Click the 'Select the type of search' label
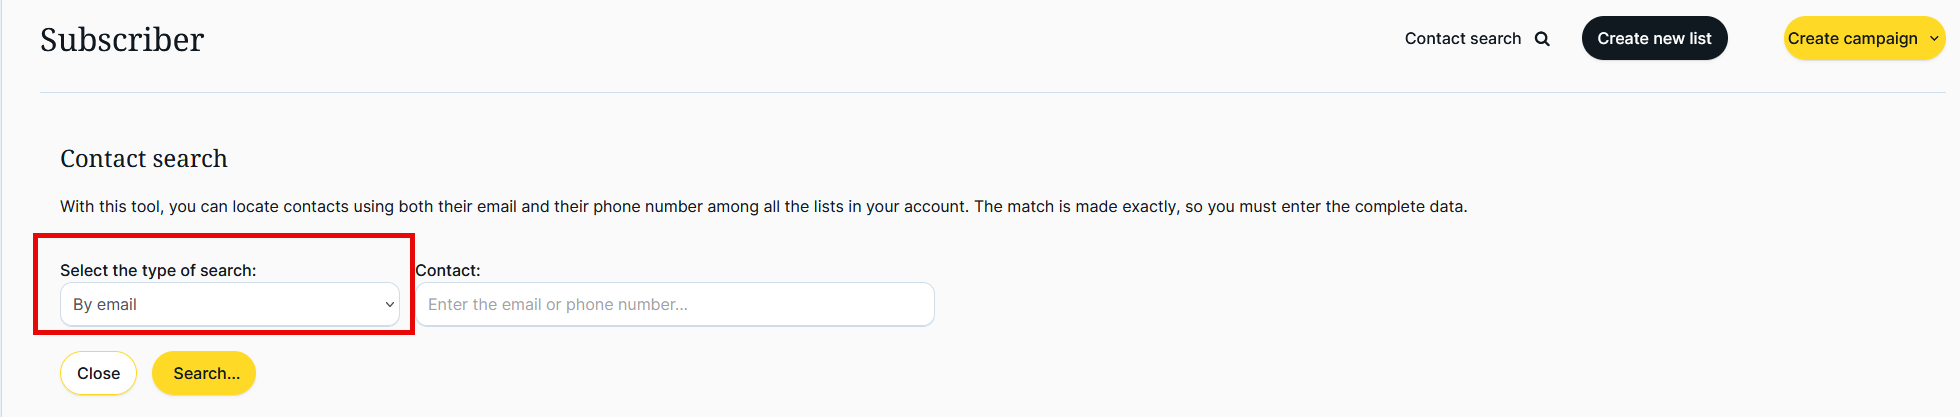1960x417 pixels. click(x=158, y=270)
